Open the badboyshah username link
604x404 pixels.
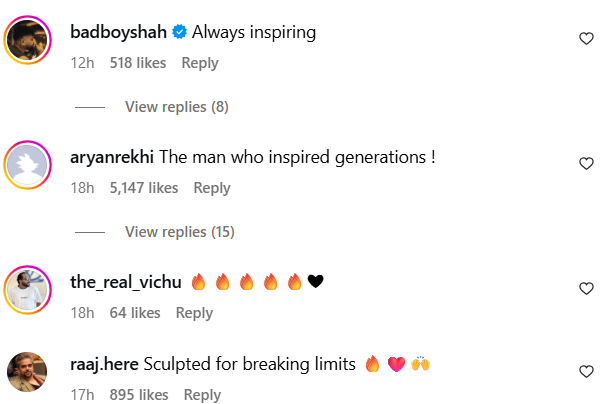tap(119, 33)
